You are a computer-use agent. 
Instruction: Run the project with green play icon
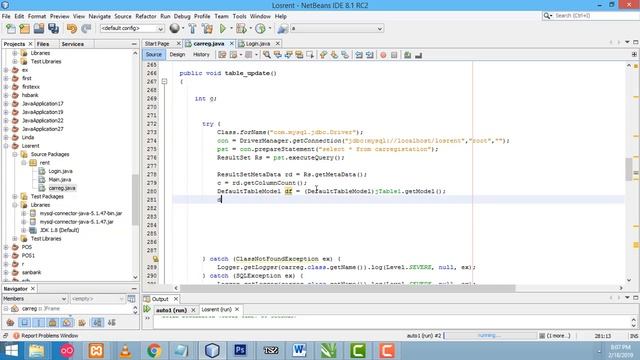coord(223,29)
